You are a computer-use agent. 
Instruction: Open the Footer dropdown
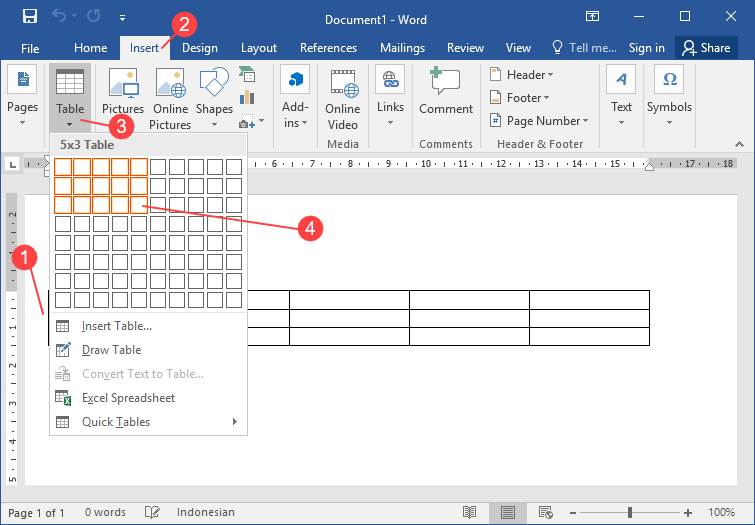[520, 98]
